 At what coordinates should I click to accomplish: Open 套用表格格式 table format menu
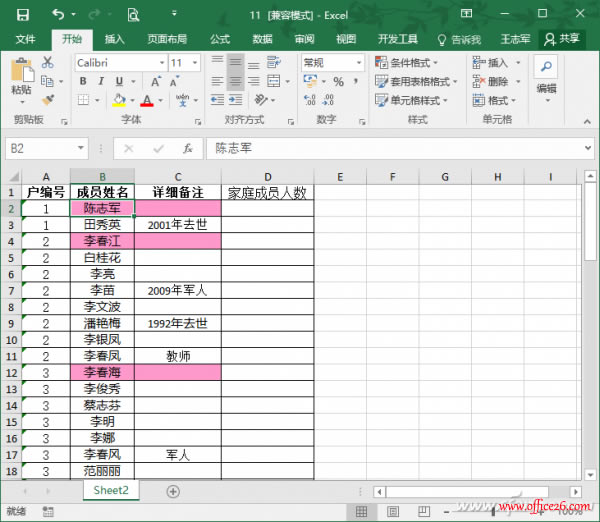416,81
